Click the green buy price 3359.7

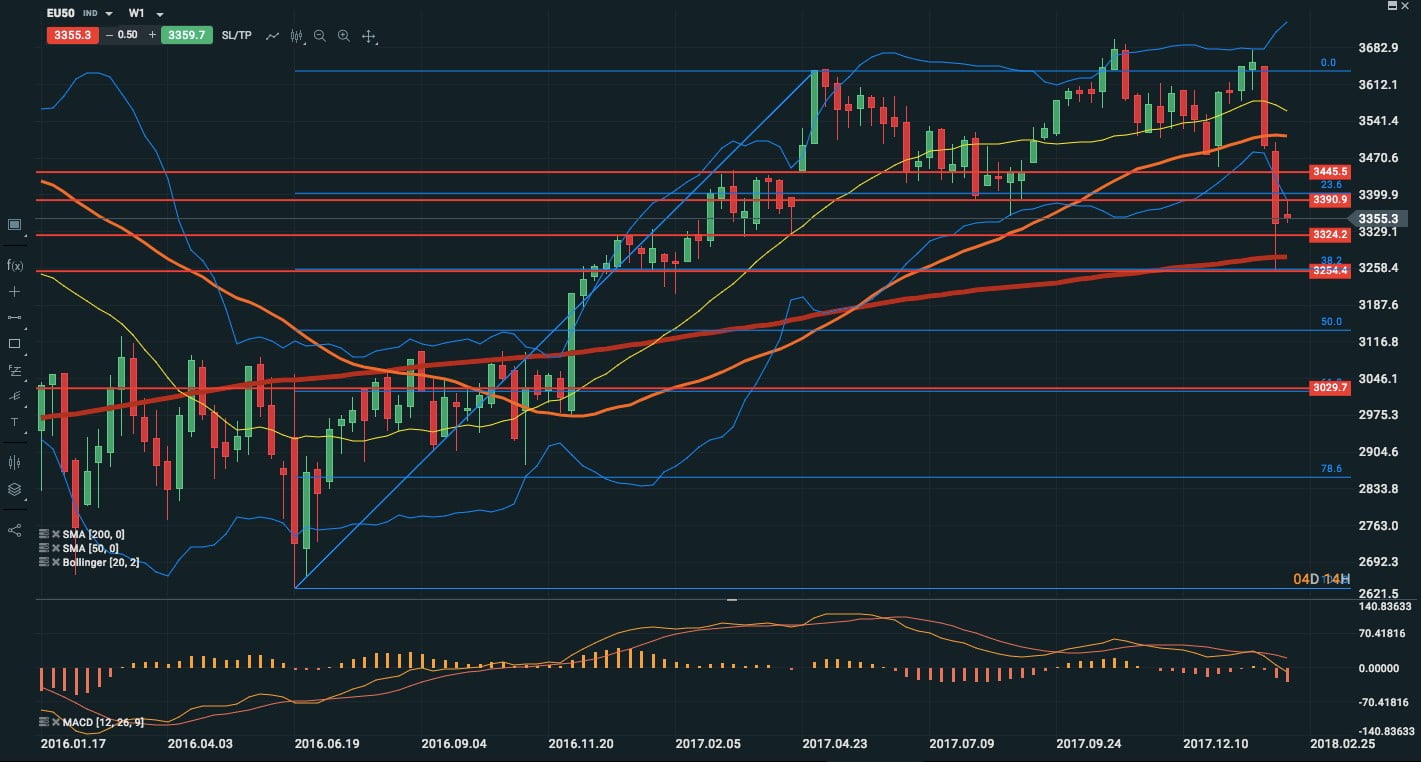coord(186,35)
